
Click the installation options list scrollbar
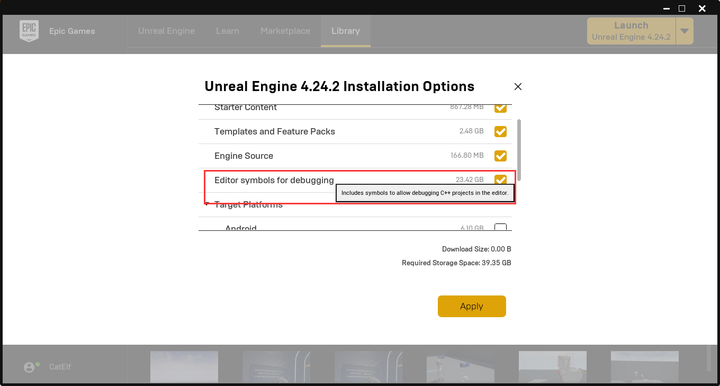519,150
